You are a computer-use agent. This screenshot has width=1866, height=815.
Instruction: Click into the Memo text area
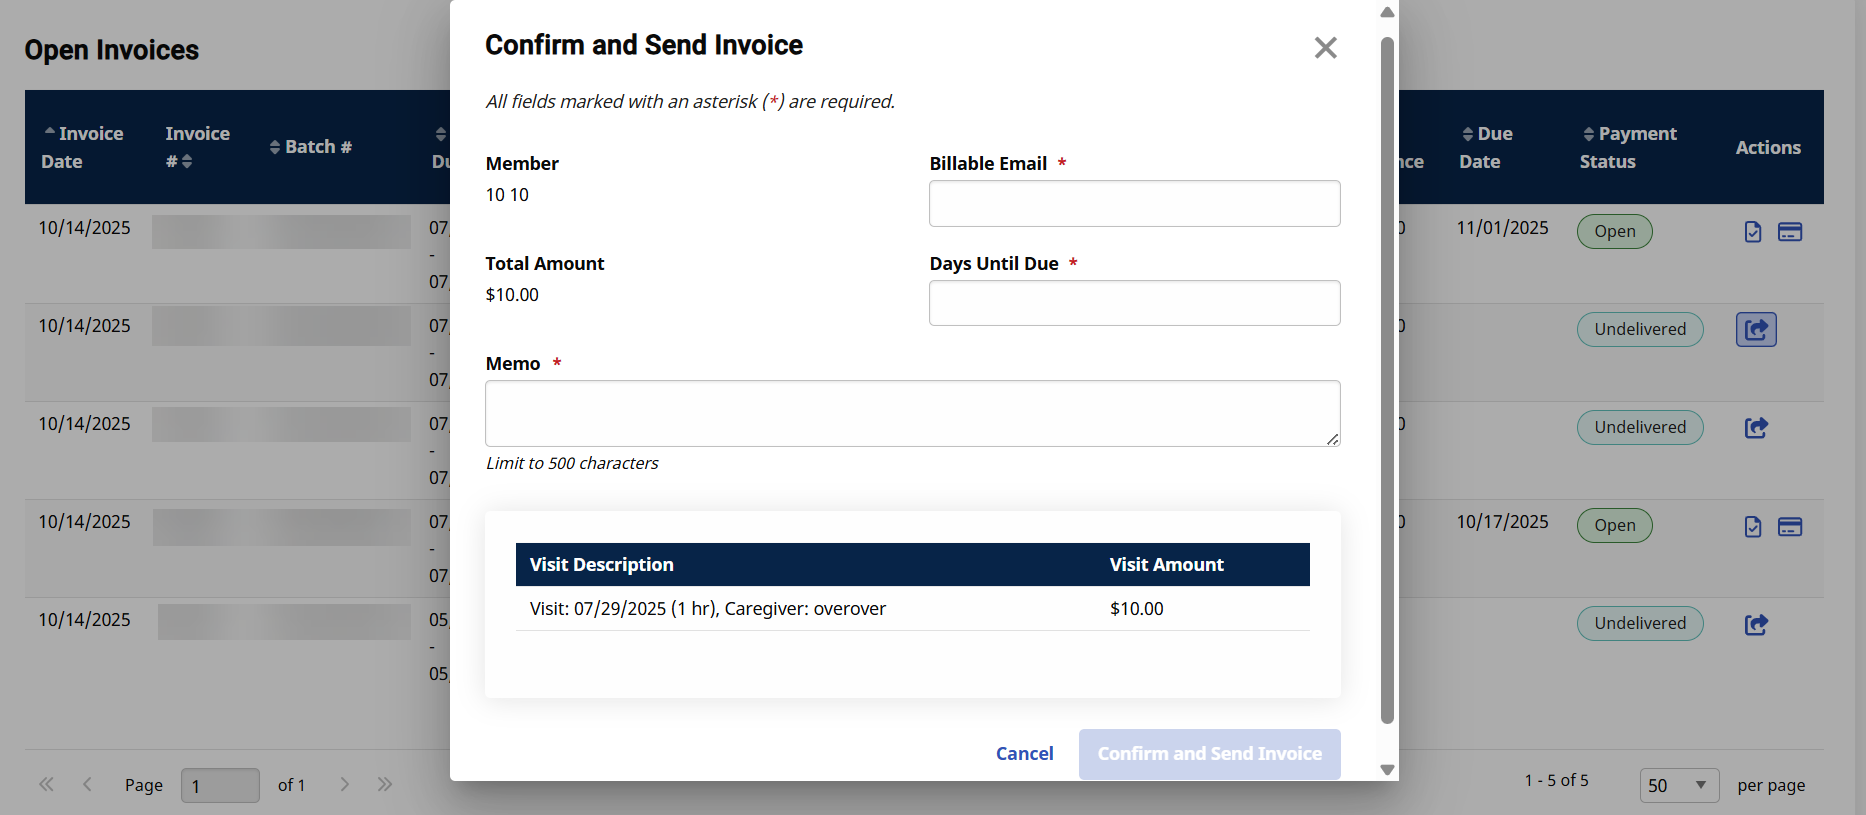pos(912,413)
